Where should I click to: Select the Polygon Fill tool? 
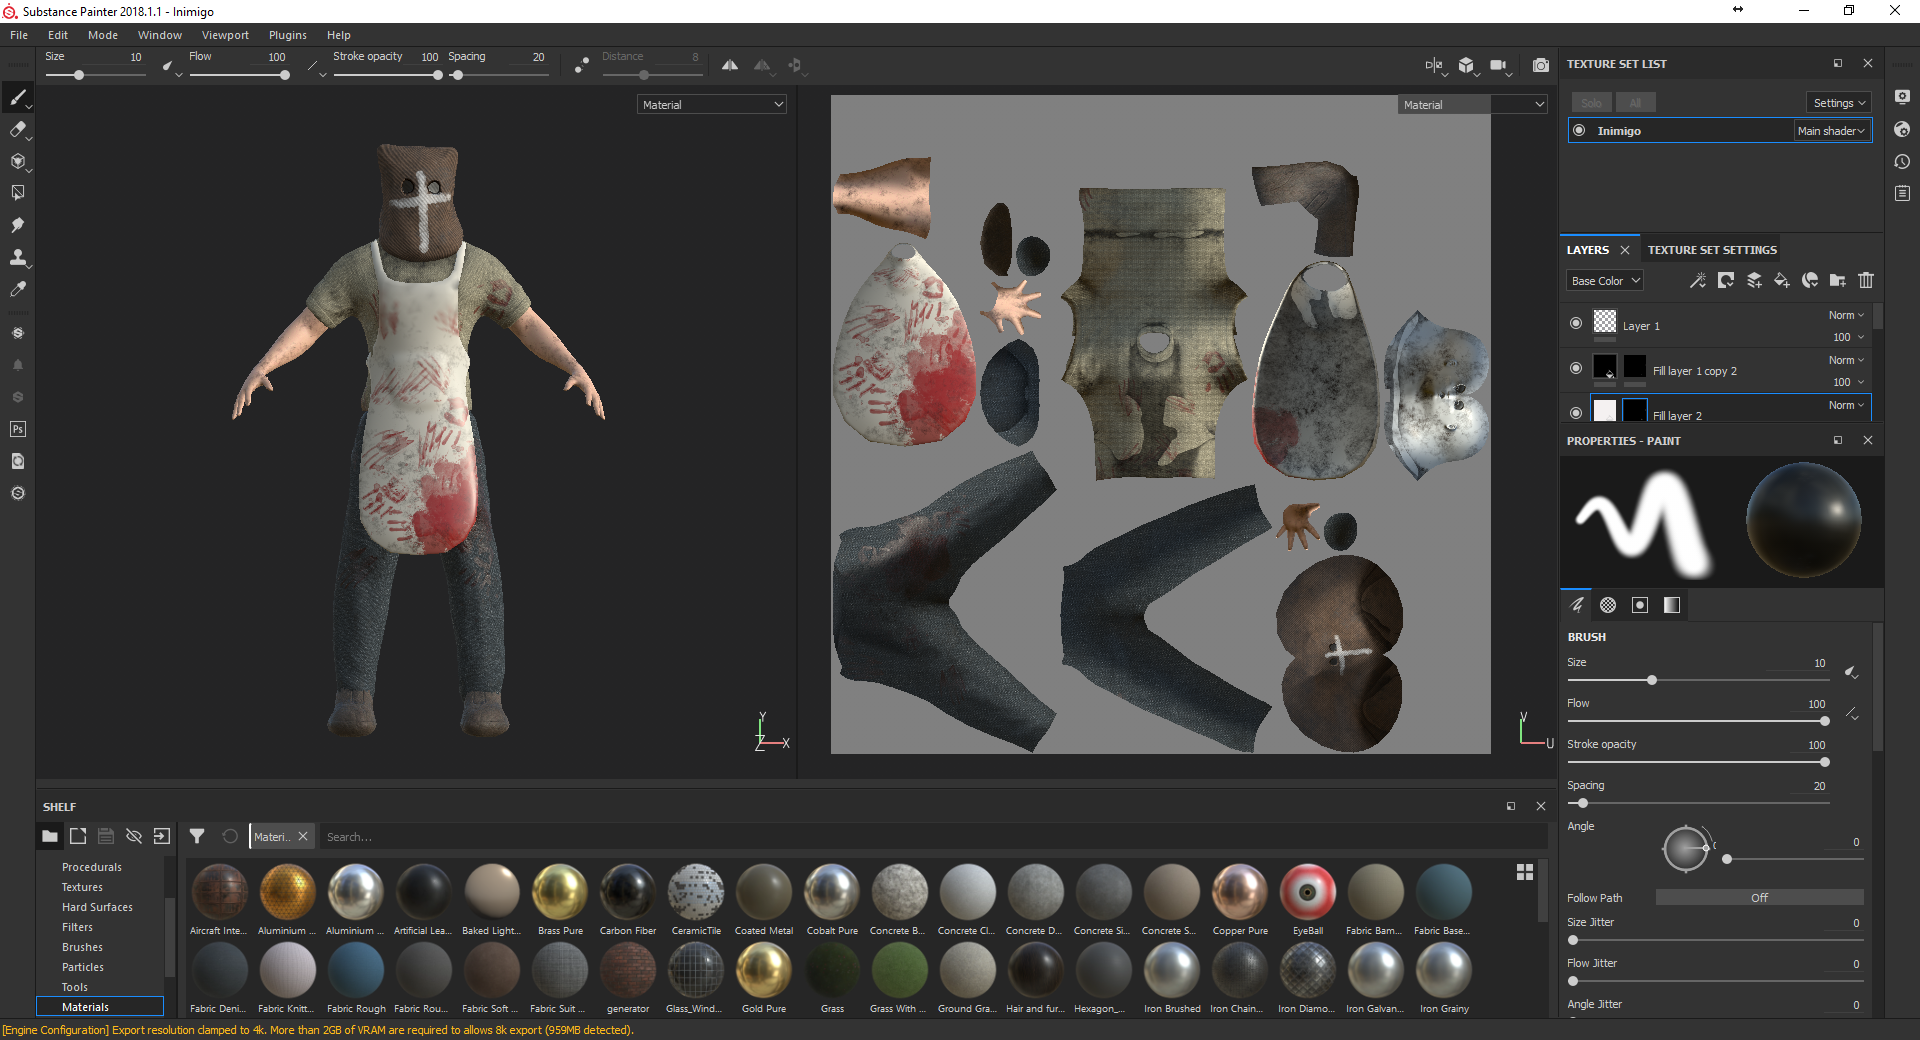tap(18, 193)
